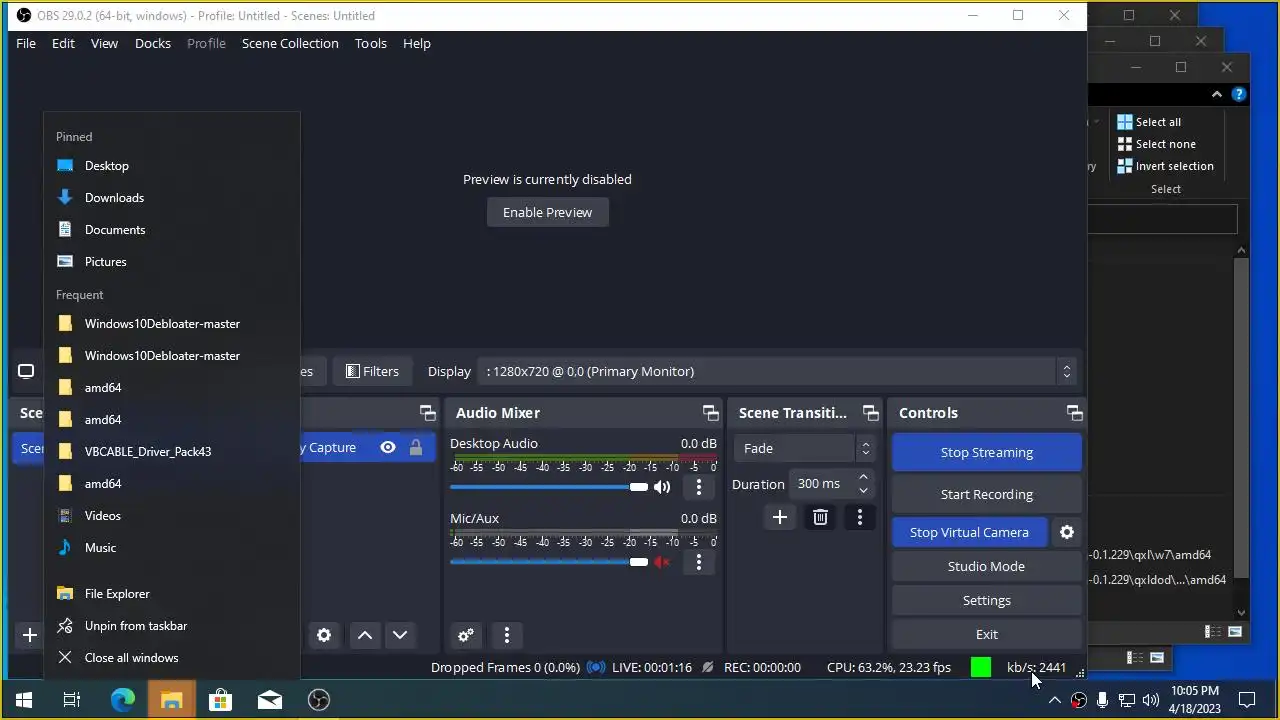Click Invert selection in Explorer ribbon

[x=1165, y=166]
